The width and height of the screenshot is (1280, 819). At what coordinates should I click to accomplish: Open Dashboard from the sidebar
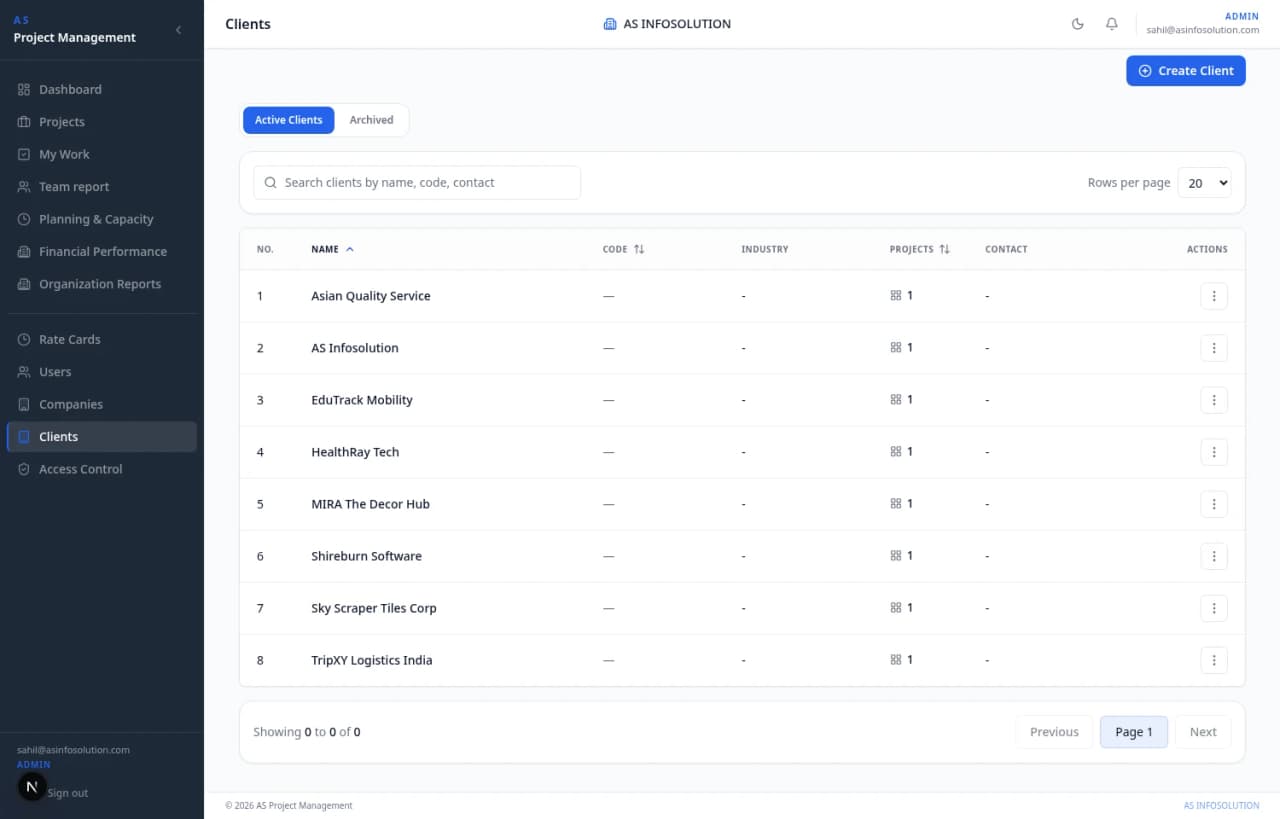(x=101, y=90)
